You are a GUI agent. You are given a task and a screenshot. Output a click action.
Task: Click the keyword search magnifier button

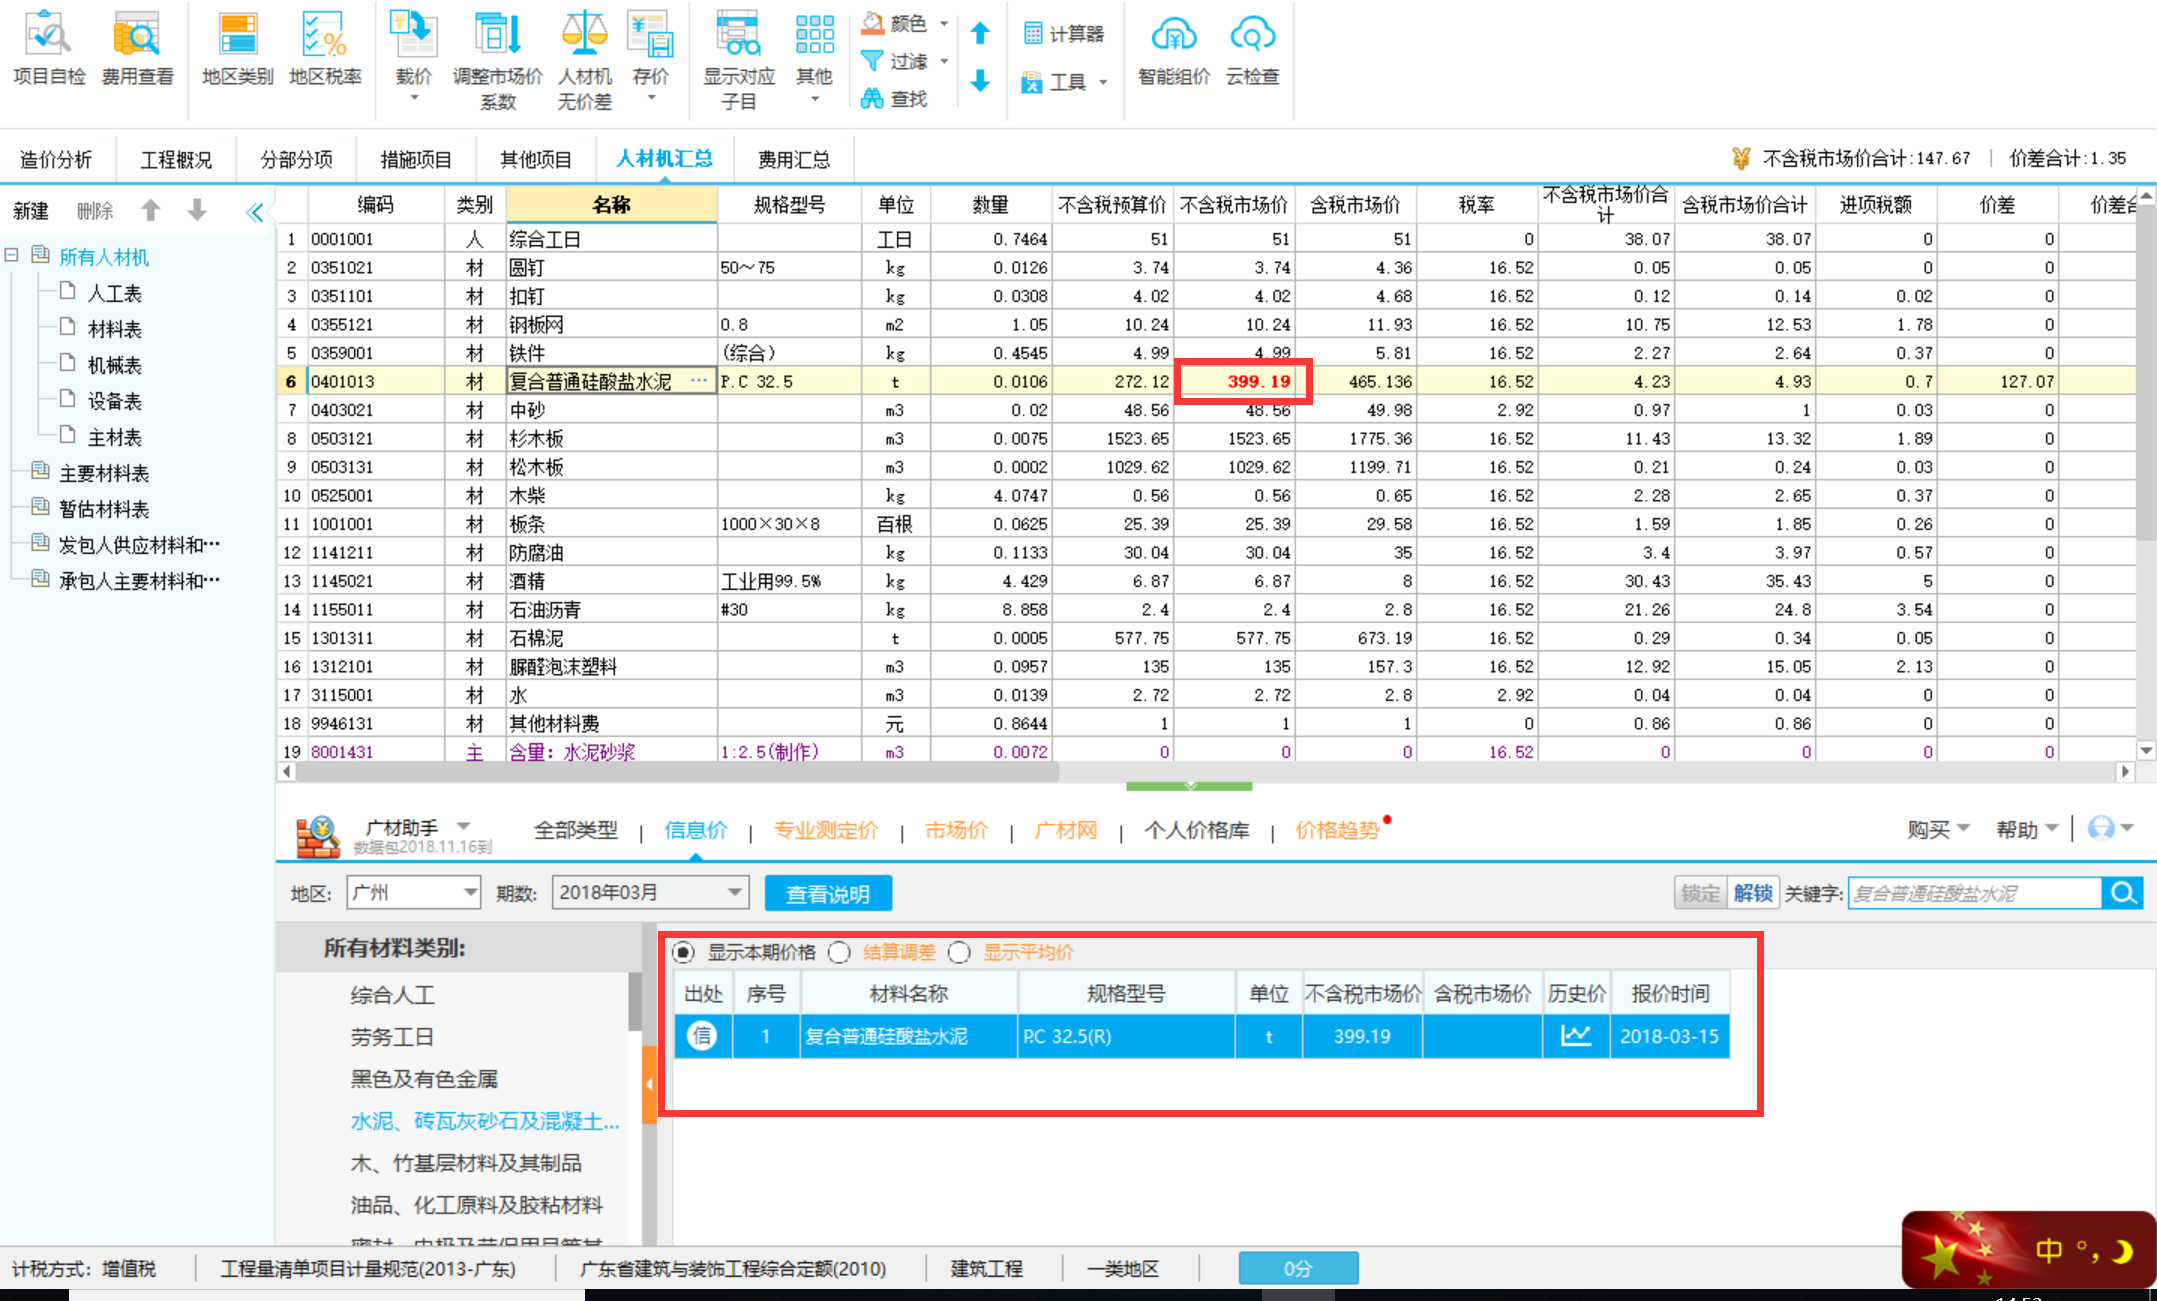point(2123,893)
